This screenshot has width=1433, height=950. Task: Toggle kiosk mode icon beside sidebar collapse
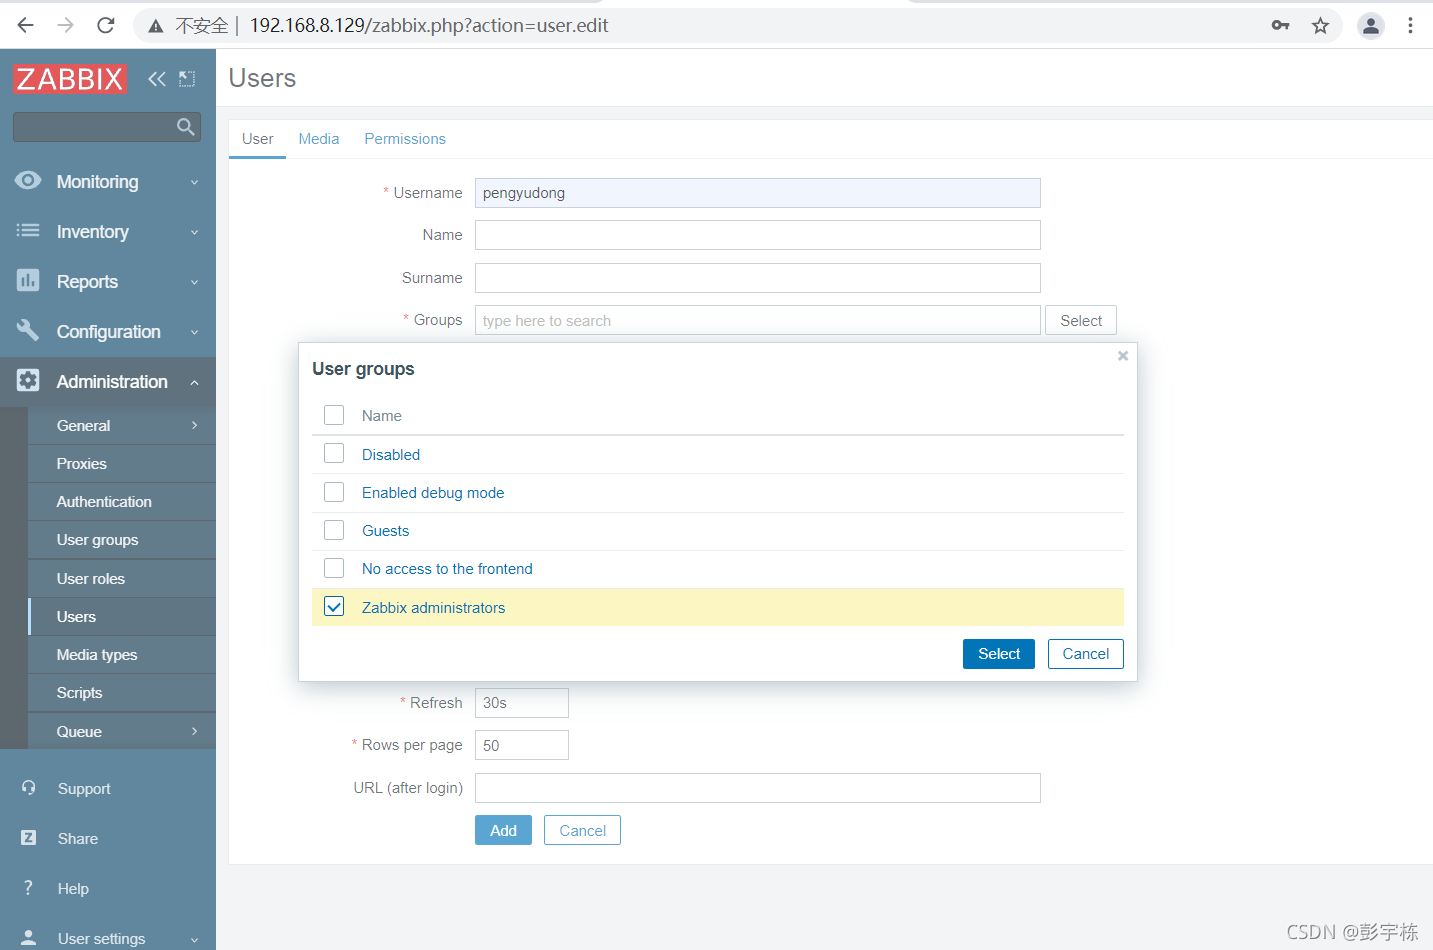click(187, 79)
